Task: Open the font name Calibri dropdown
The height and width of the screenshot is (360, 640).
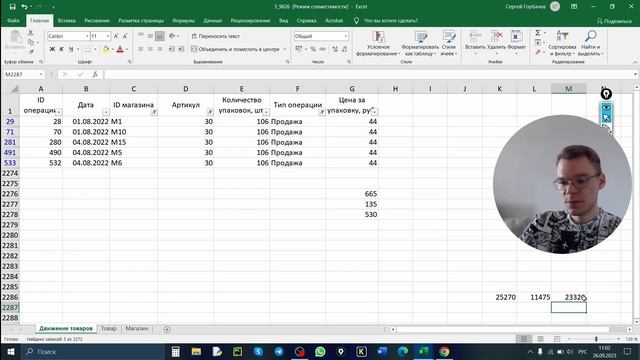Action: tap(87, 36)
